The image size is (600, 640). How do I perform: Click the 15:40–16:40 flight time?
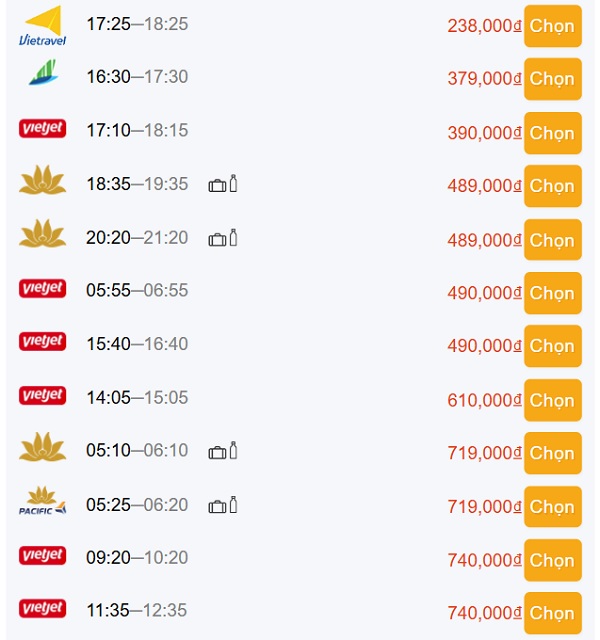pyautogui.click(x=137, y=344)
